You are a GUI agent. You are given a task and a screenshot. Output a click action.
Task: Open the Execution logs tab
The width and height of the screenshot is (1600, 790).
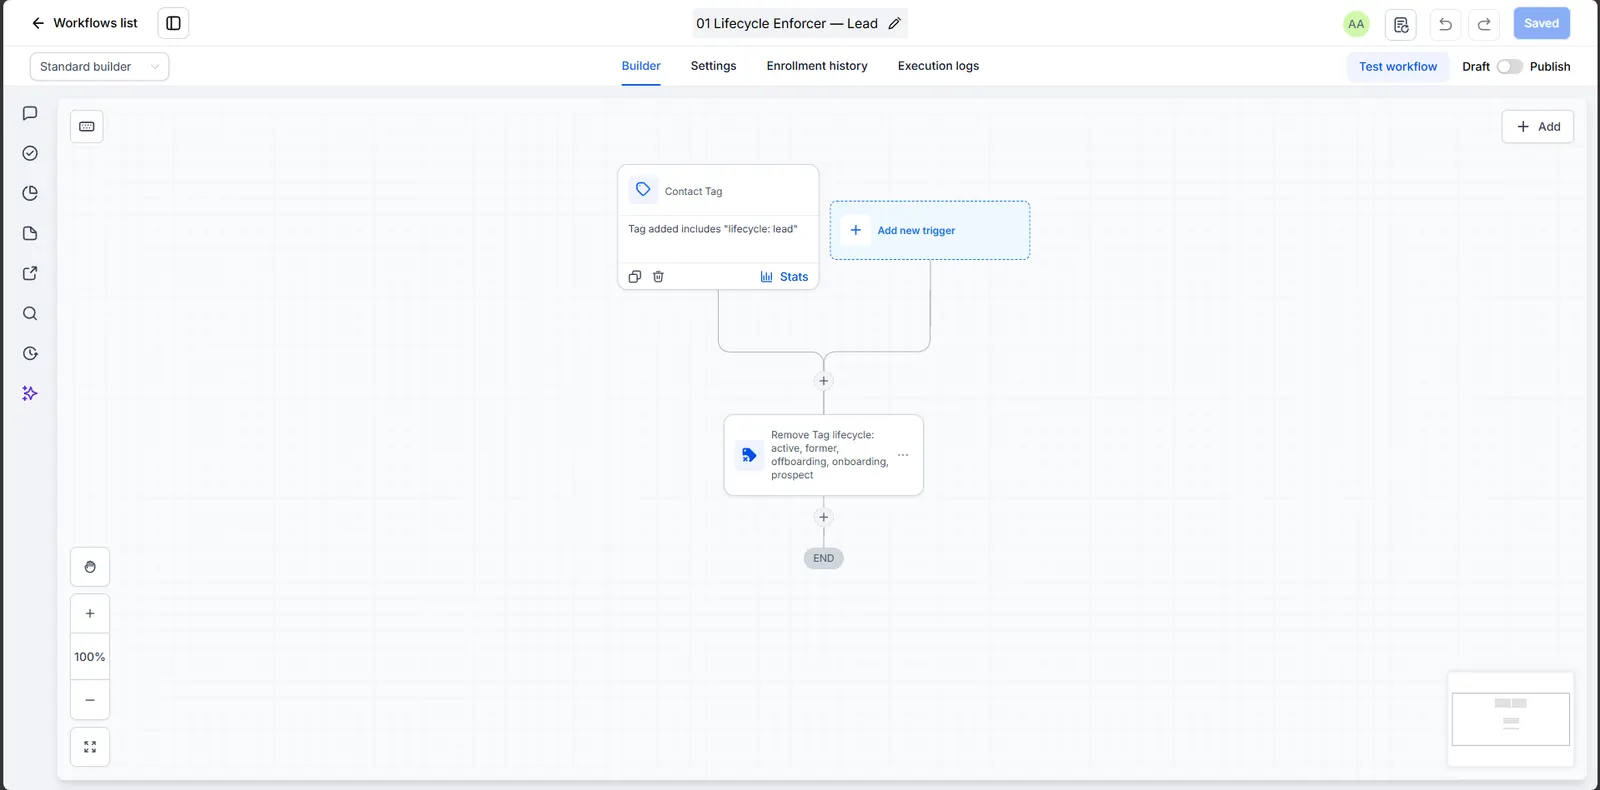(x=938, y=66)
